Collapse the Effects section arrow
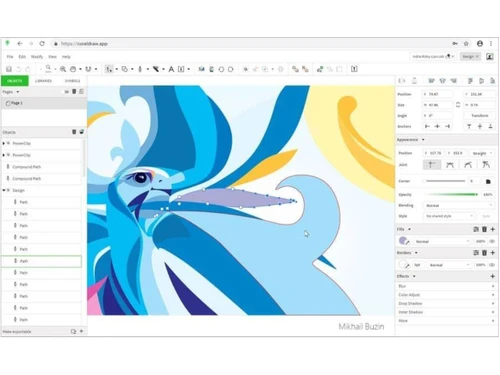500x375 pixels. click(414, 276)
